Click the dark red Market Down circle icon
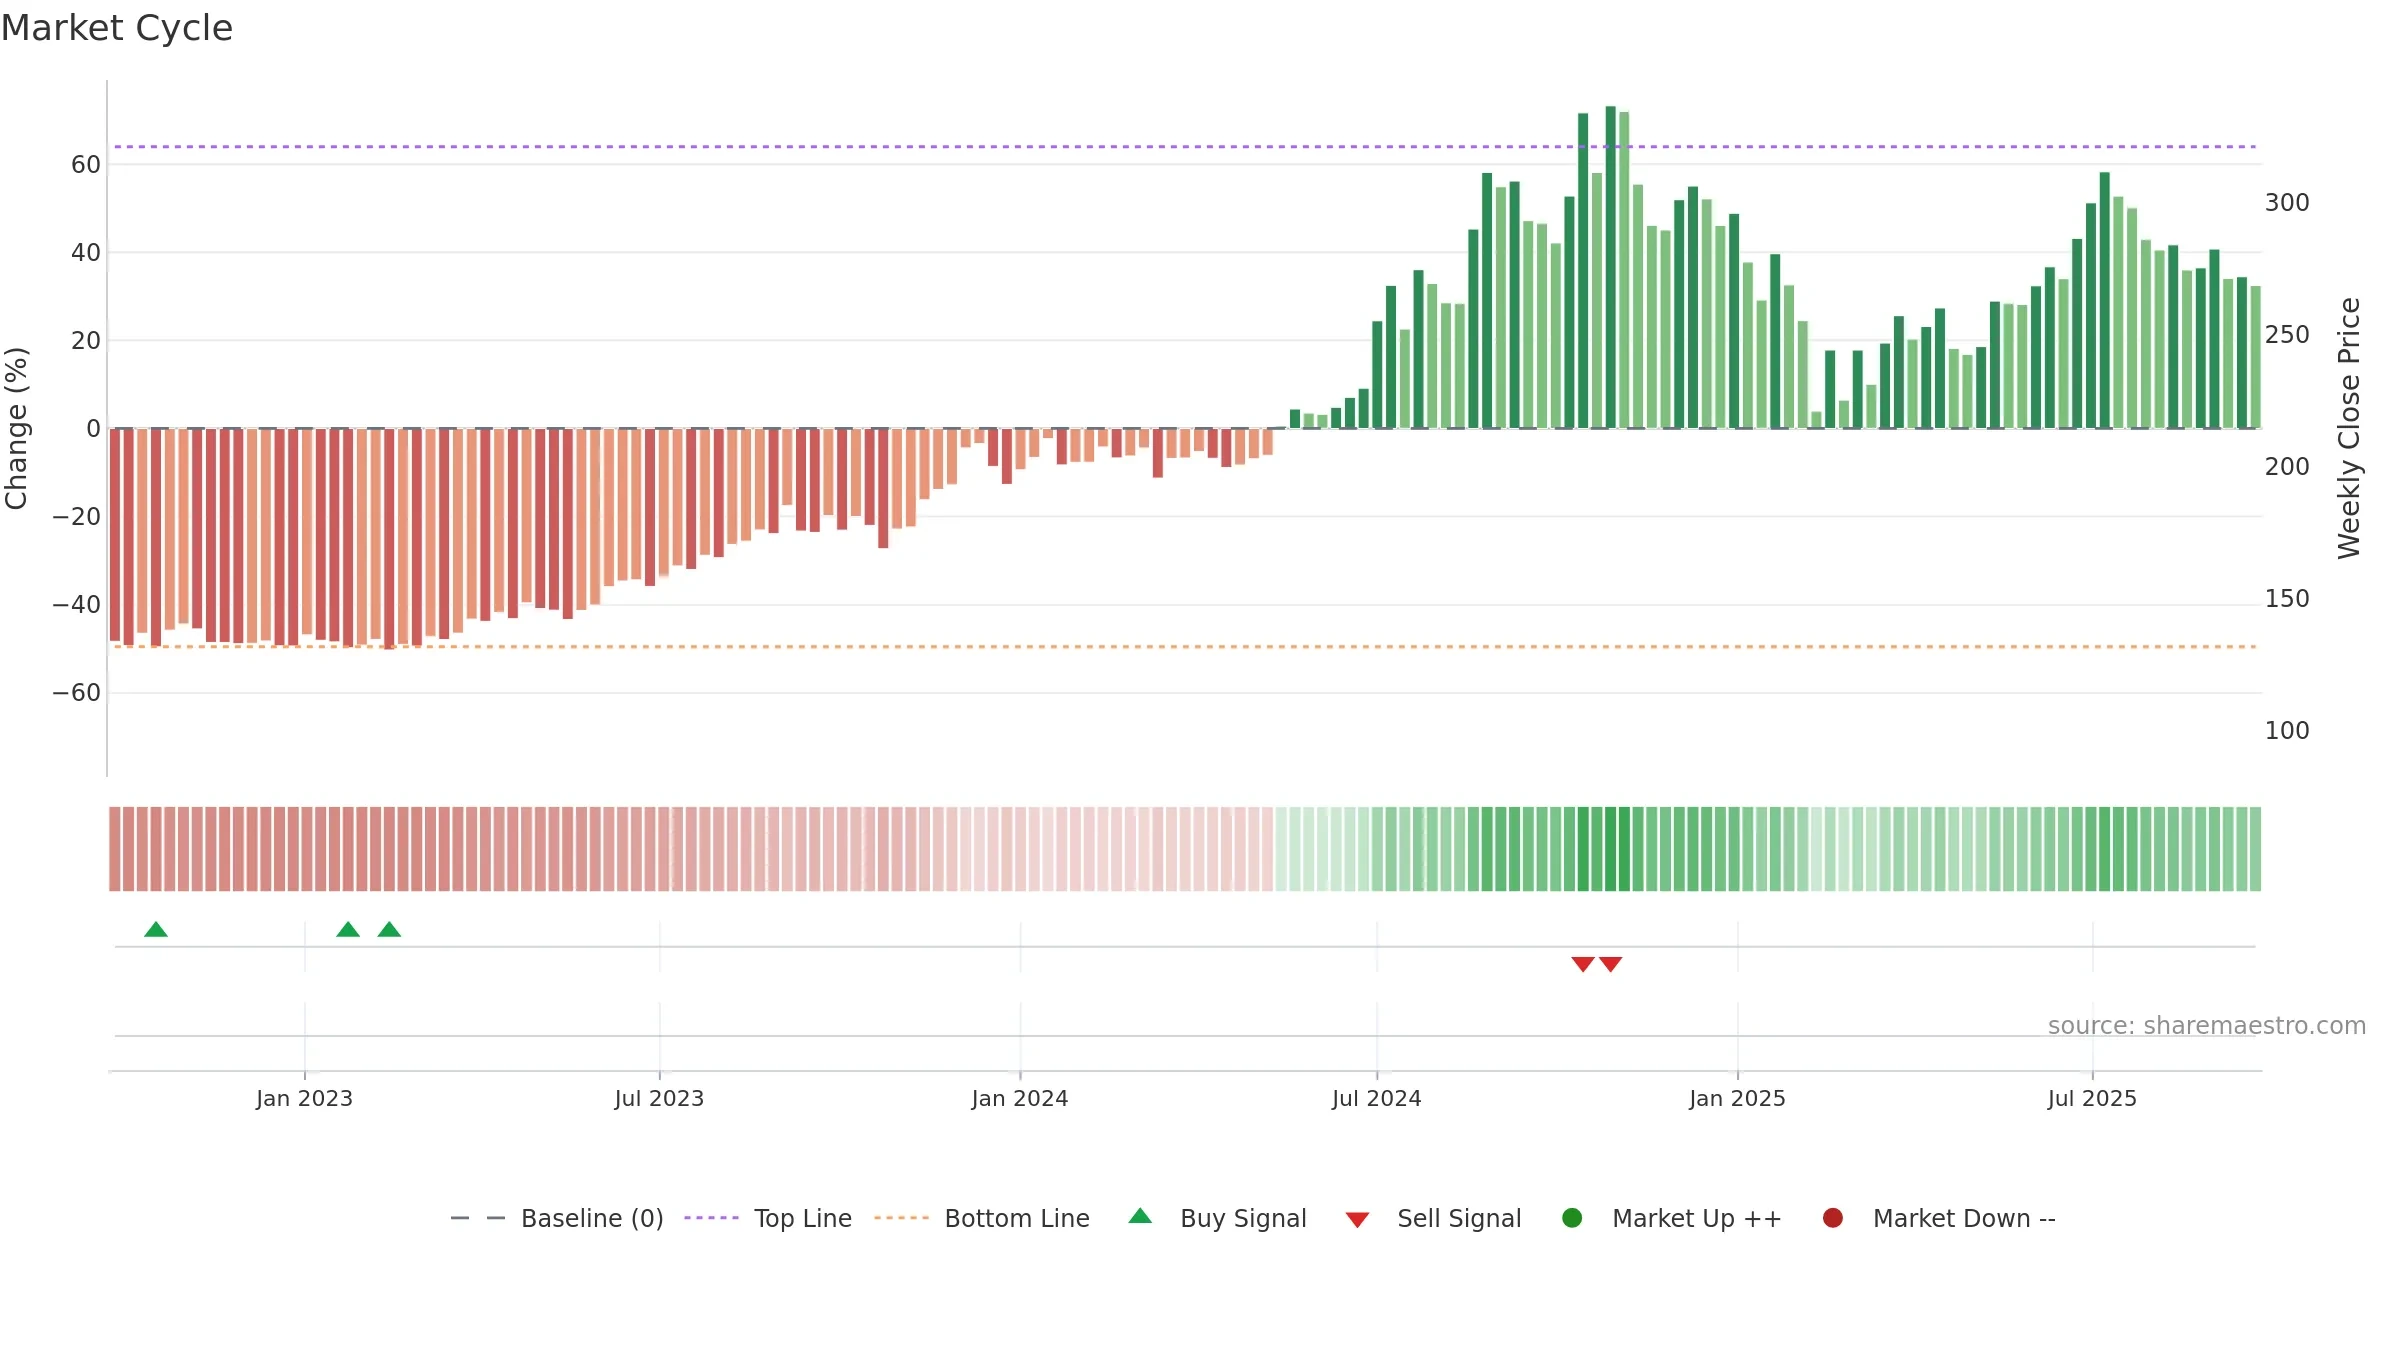Viewport: 2400px width, 1350px height. click(1833, 1218)
